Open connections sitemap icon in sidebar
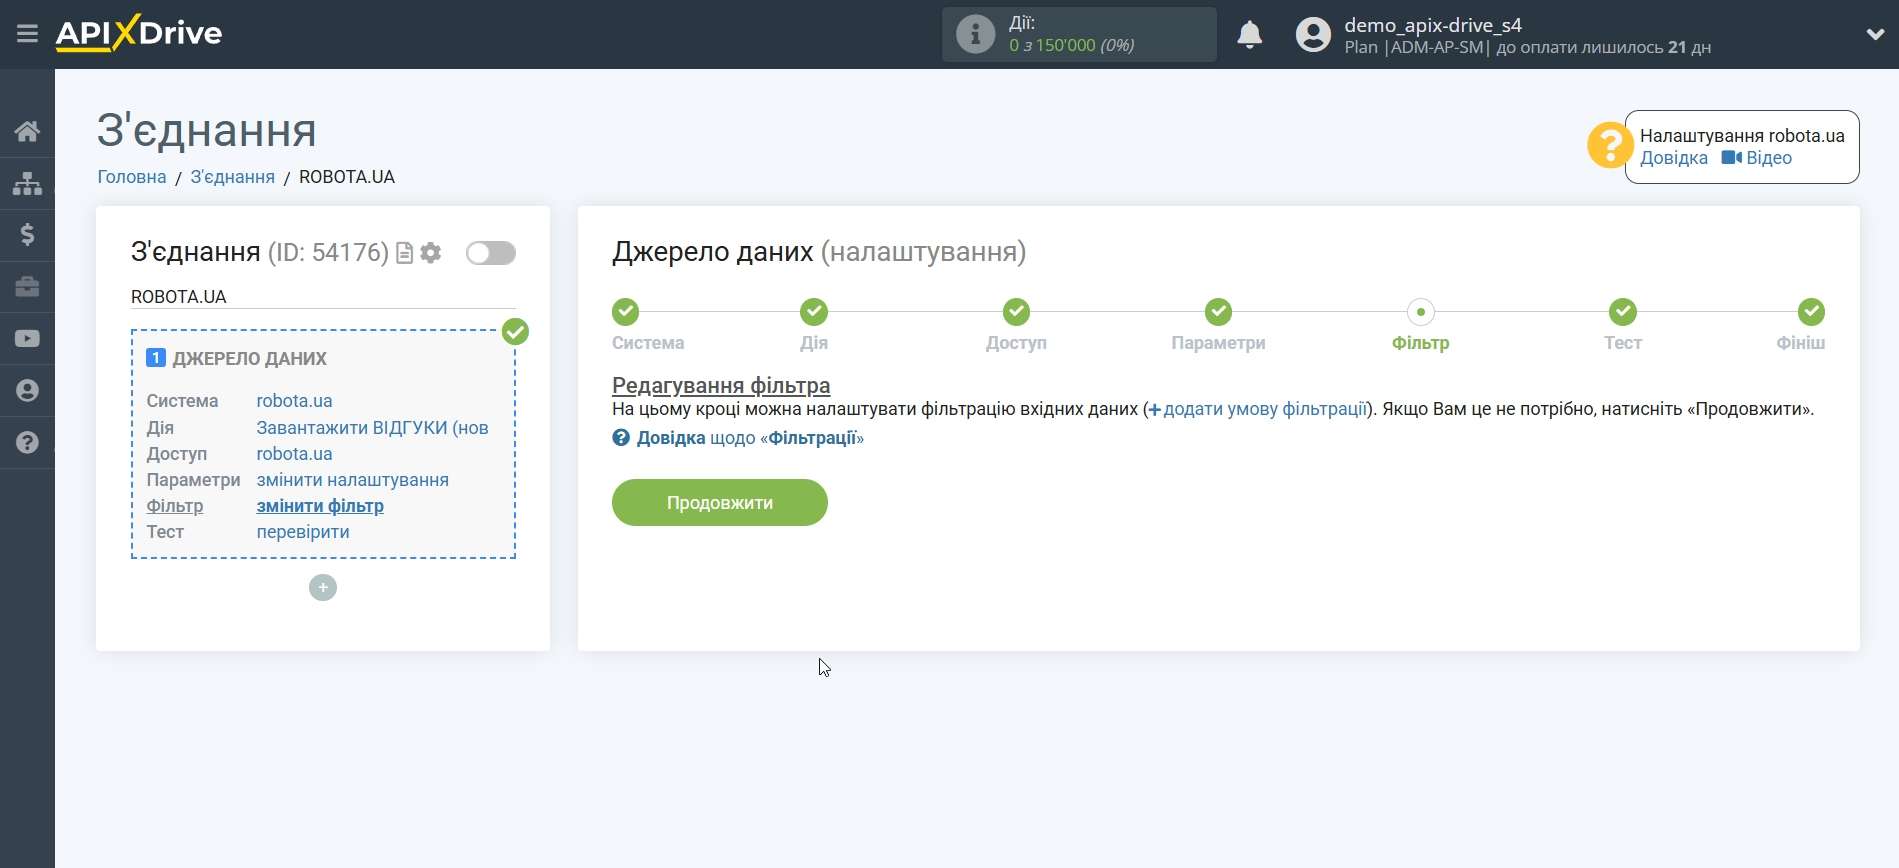This screenshot has height=868, width=1899. tap(27, 183)
